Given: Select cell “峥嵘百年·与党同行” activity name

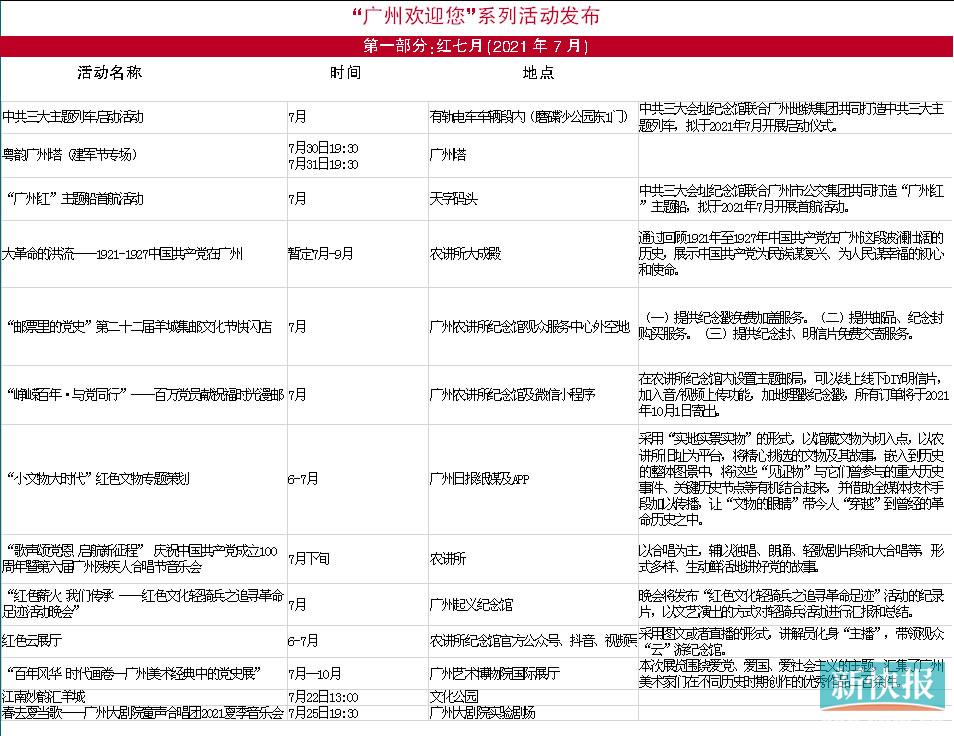Looking at the screenshot, I should (145, 395).
